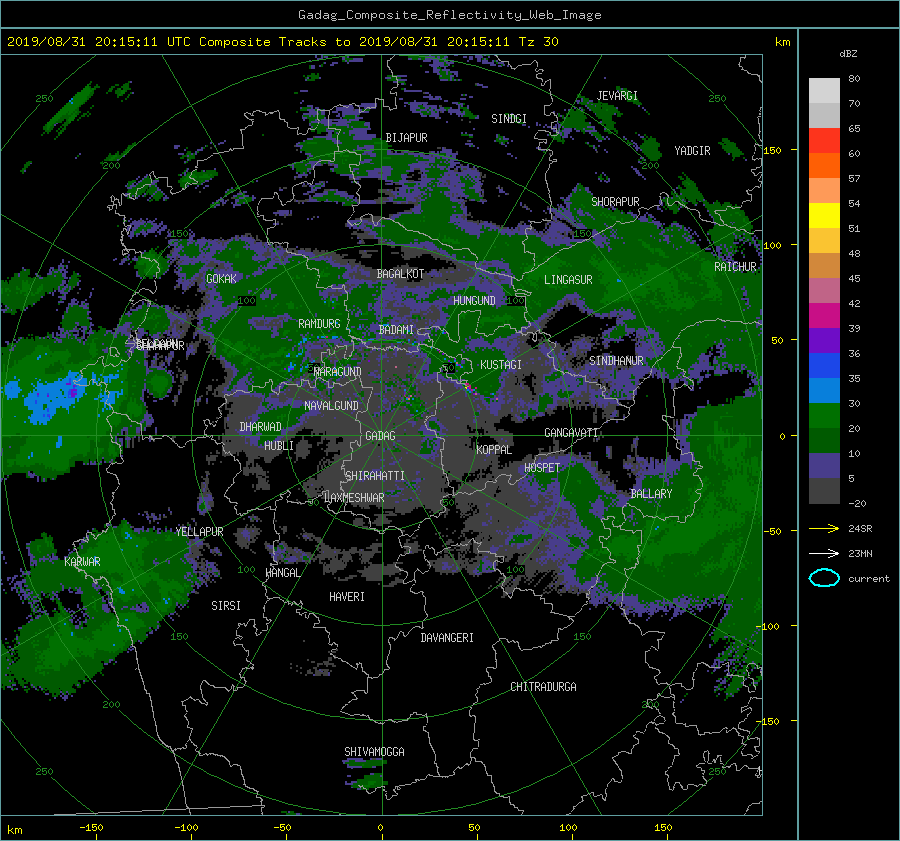Click the magenta echo cell near Kustagi

tap(470, 388)
